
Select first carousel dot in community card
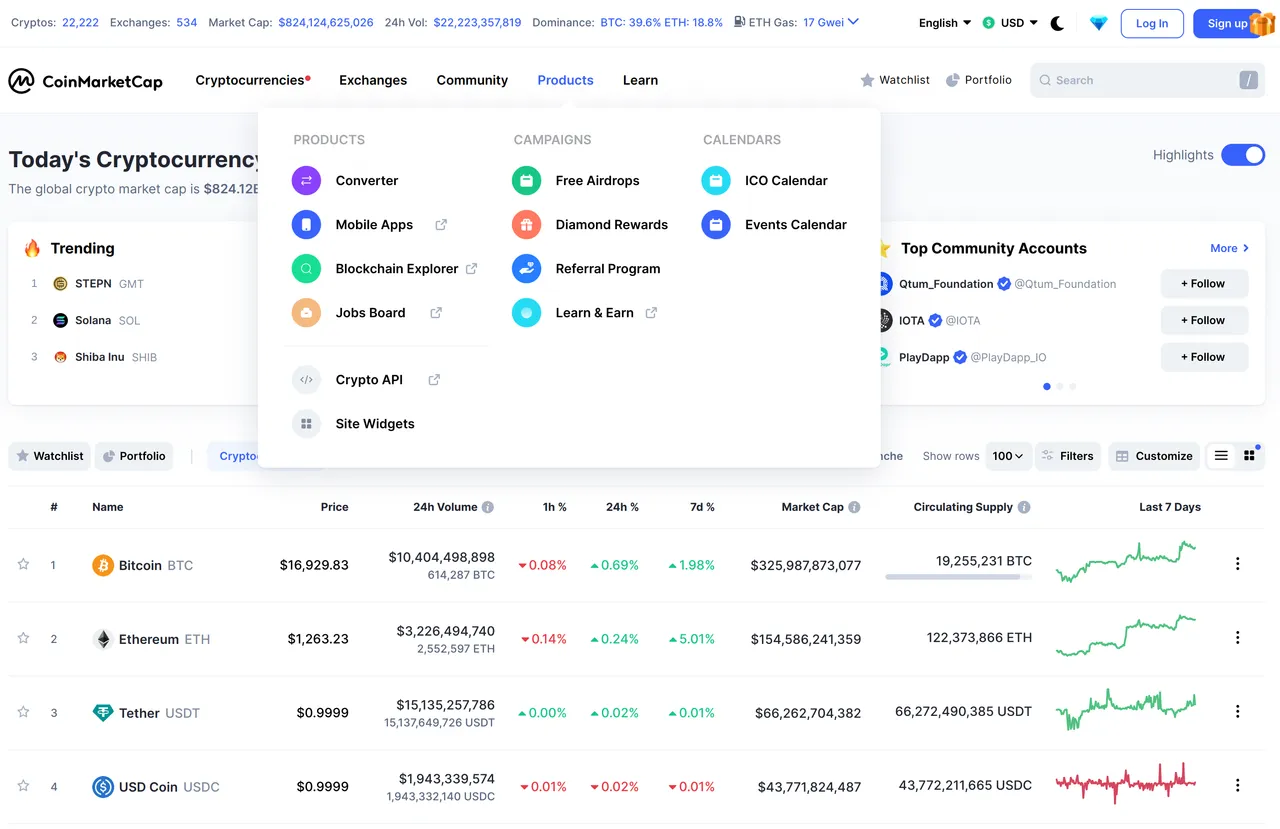click(x=1047, y=386)
